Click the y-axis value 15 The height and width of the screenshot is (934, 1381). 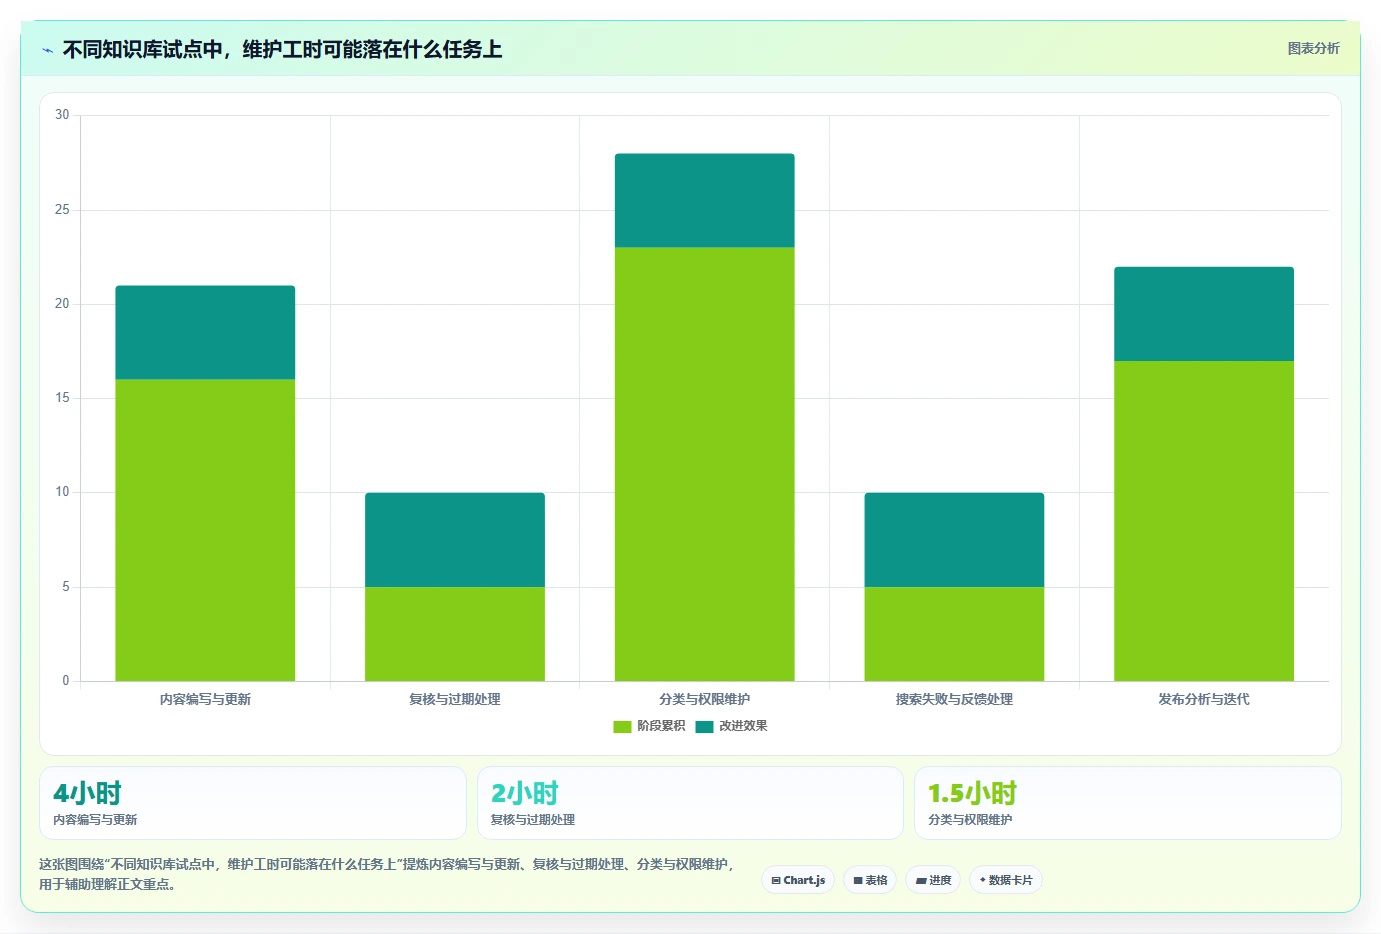pyautogui.click(x=62, y=398)
